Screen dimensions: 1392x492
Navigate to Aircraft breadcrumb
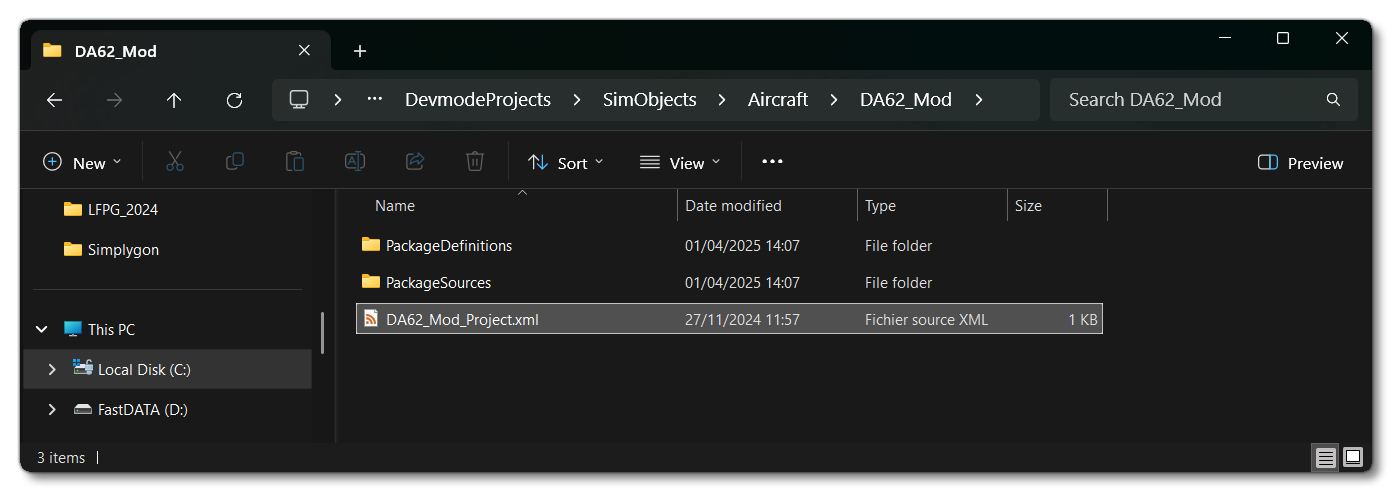click(x=778, y=100)
